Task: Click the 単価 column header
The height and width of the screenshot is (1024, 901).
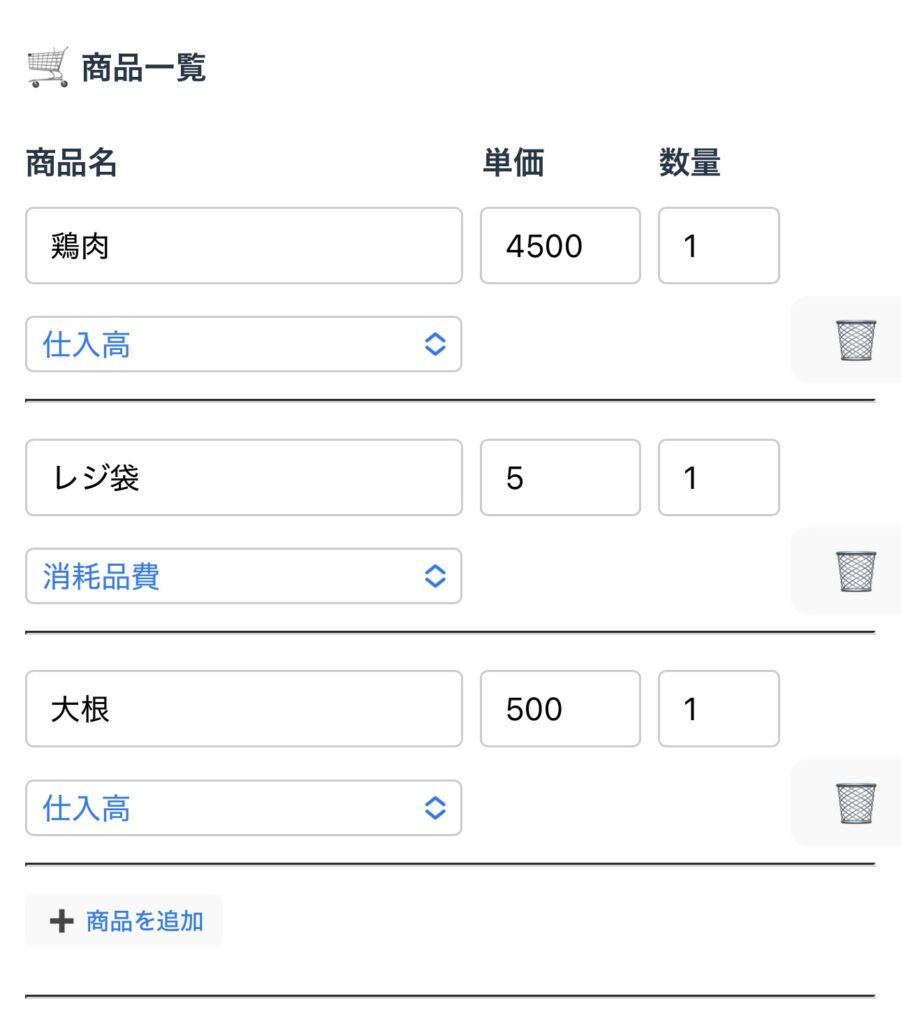Action: (513, 162)
